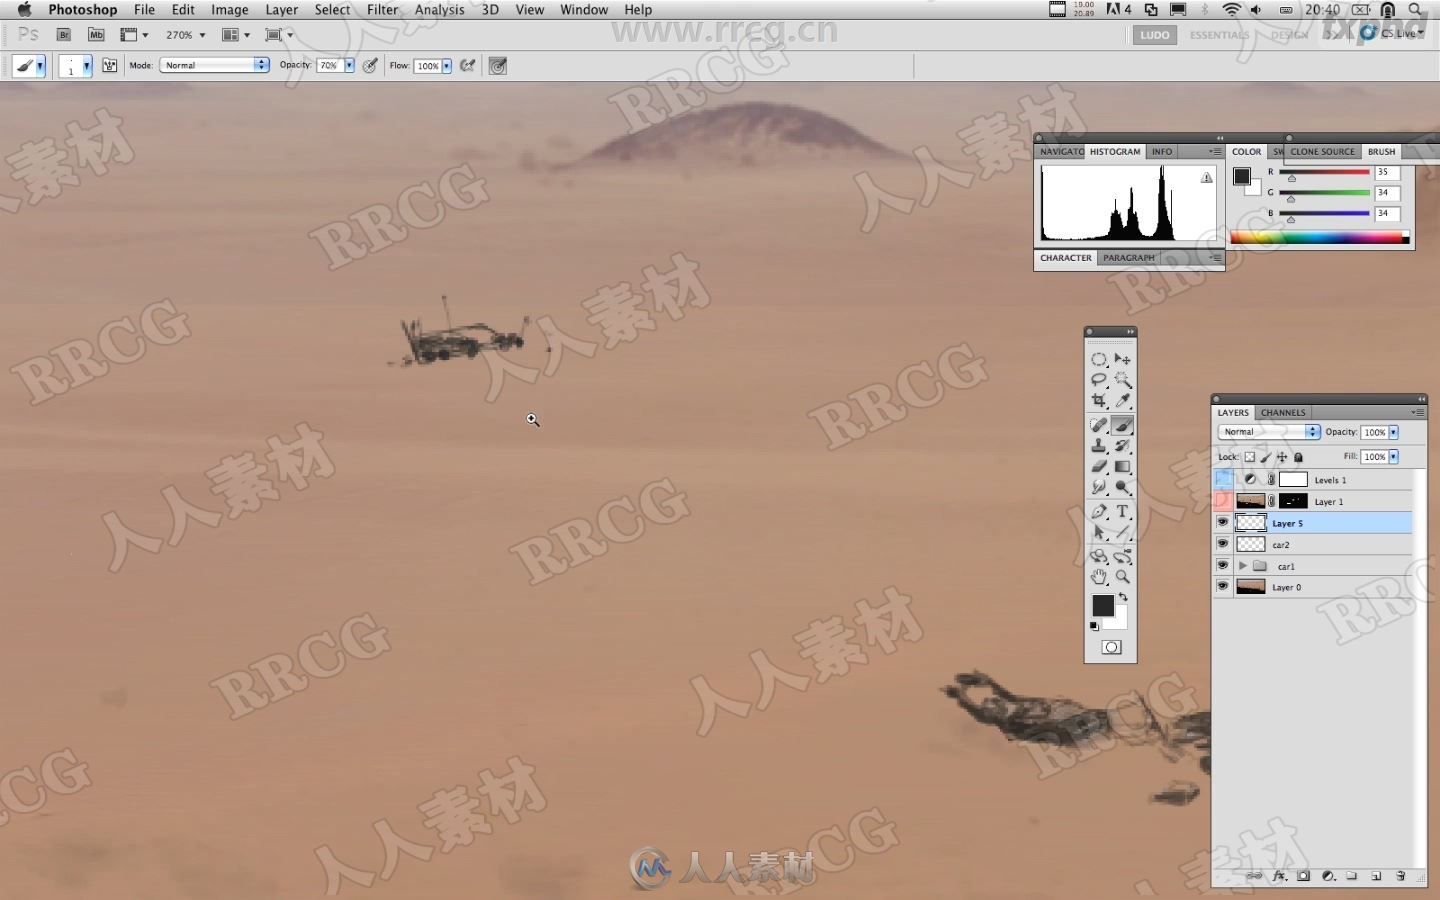Toggle tablet pressure controls size
This screenshot has width=1440, height=900.
[x=498, y=66]
